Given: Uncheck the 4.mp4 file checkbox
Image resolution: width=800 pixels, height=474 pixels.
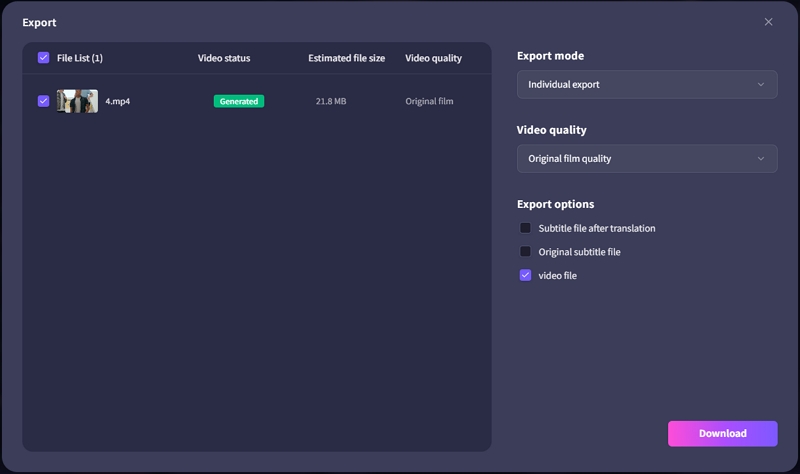Looking at the screenshot, I should pos(43,101).
